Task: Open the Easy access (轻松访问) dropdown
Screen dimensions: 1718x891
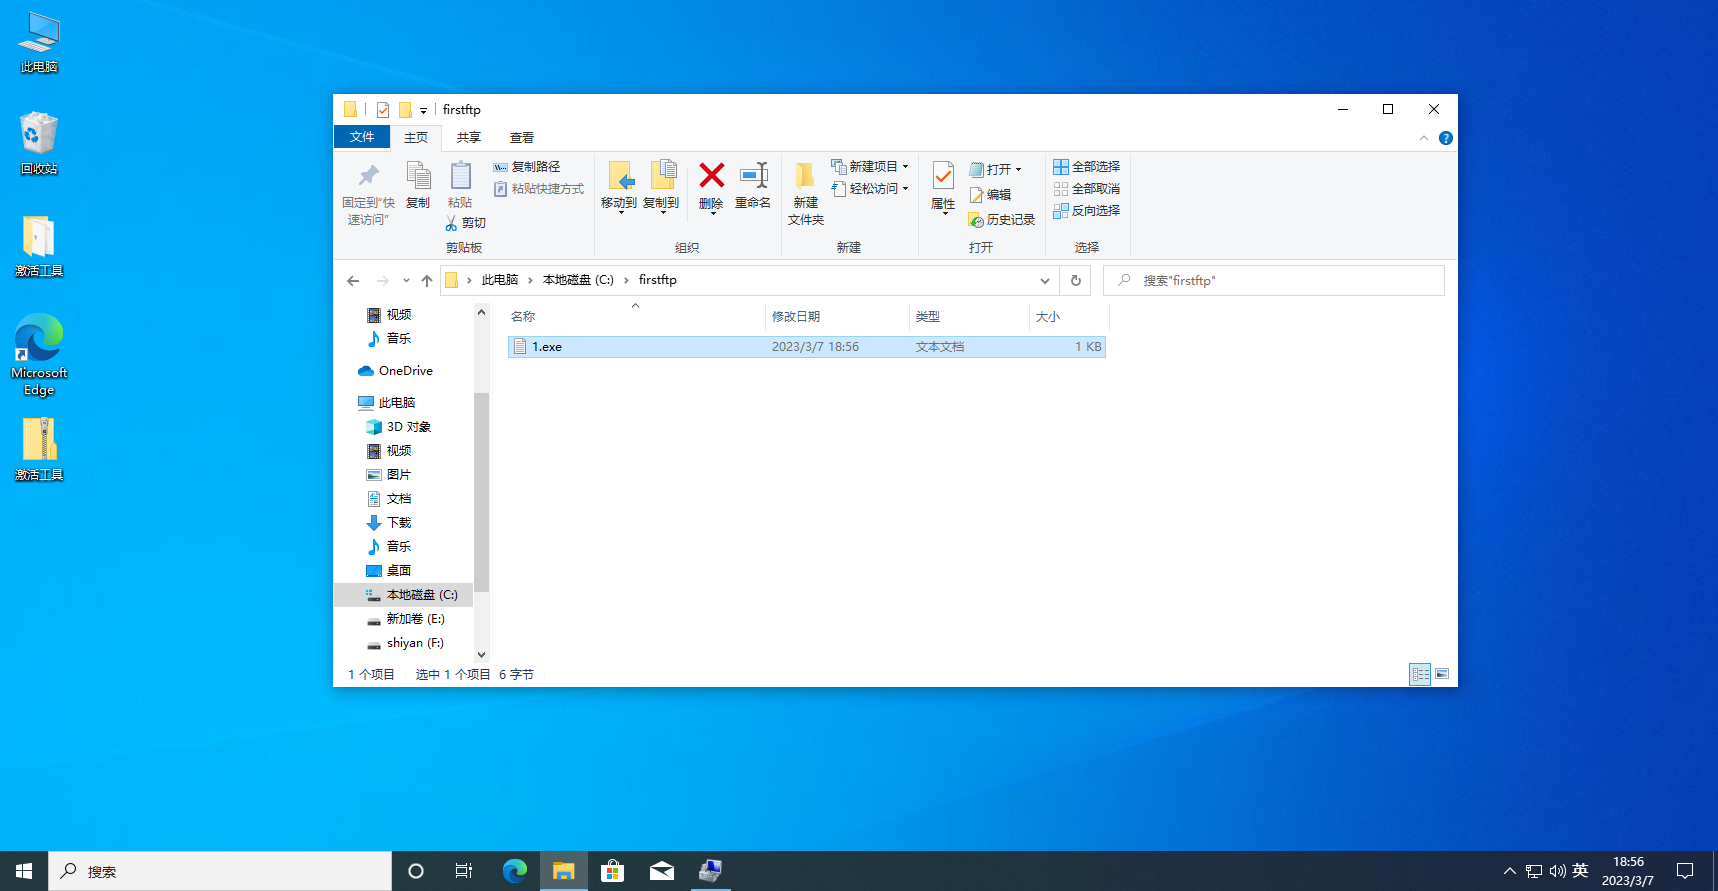Action: 870,189
